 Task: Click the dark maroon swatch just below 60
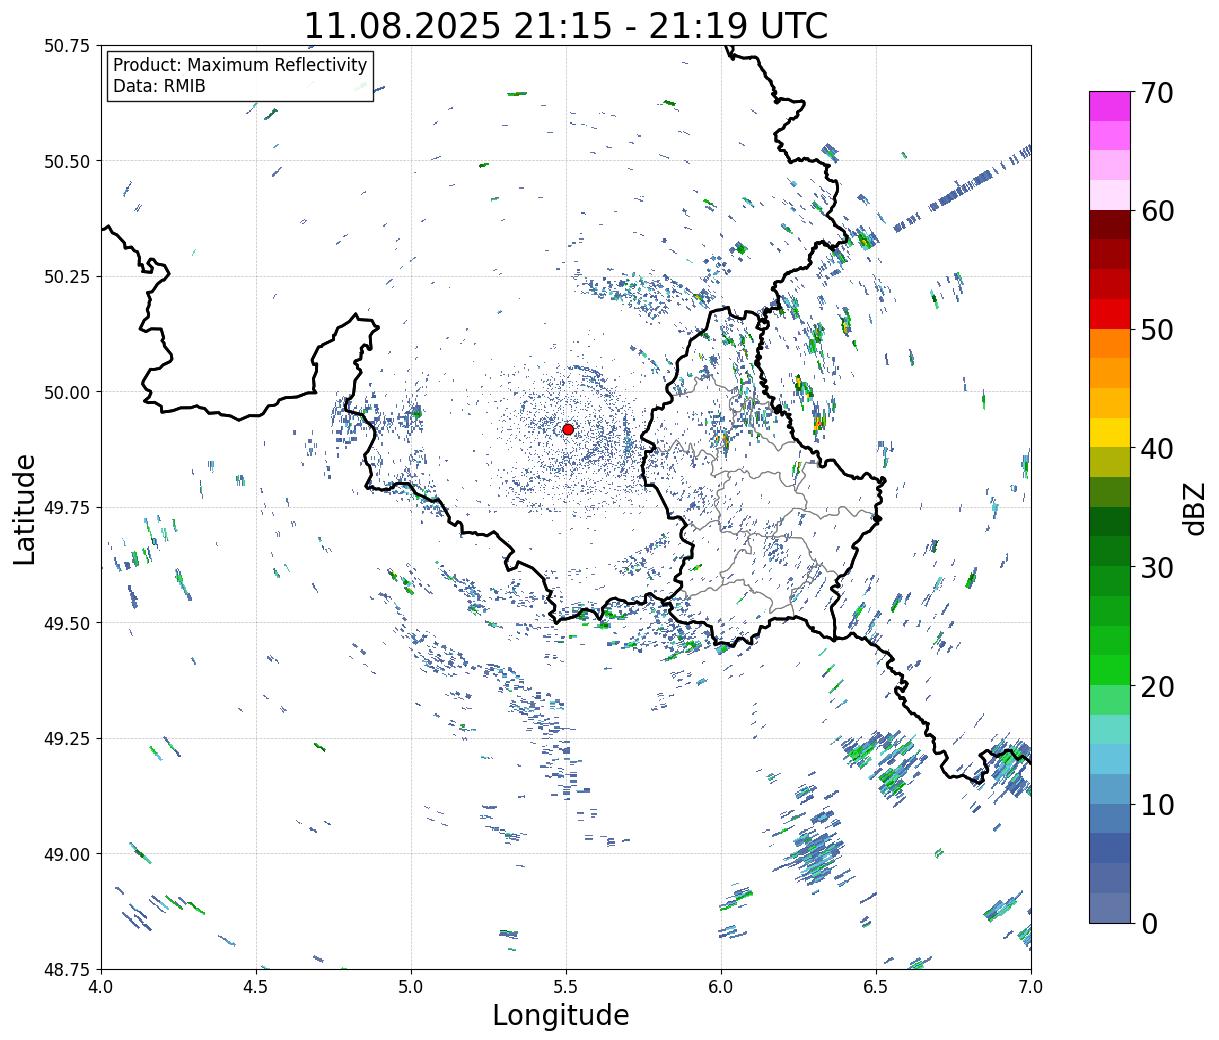(1110, 225)
